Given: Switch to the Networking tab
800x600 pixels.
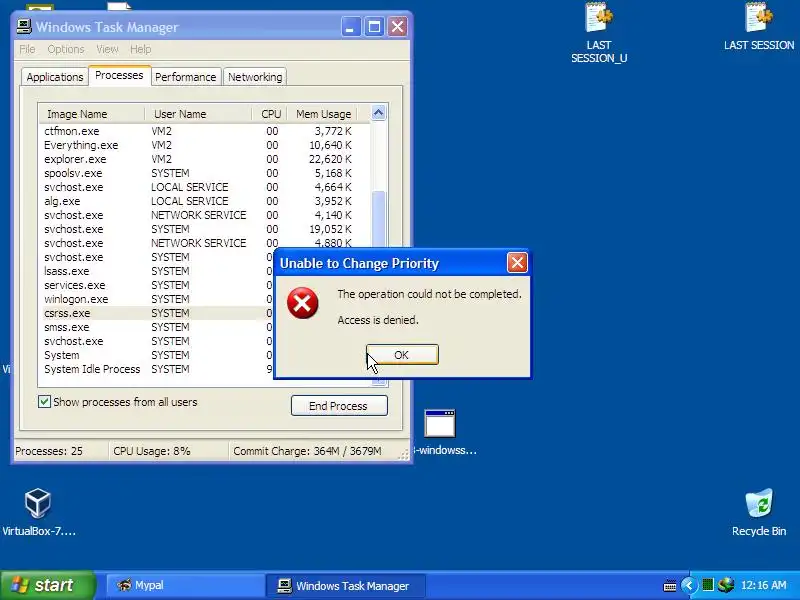Looking at the screenshot, I should (255, 77).
